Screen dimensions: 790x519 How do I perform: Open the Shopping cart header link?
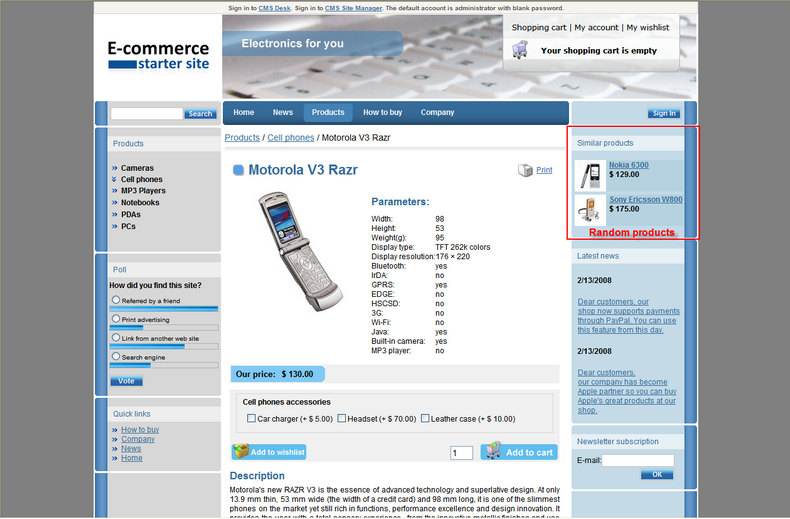539,28
